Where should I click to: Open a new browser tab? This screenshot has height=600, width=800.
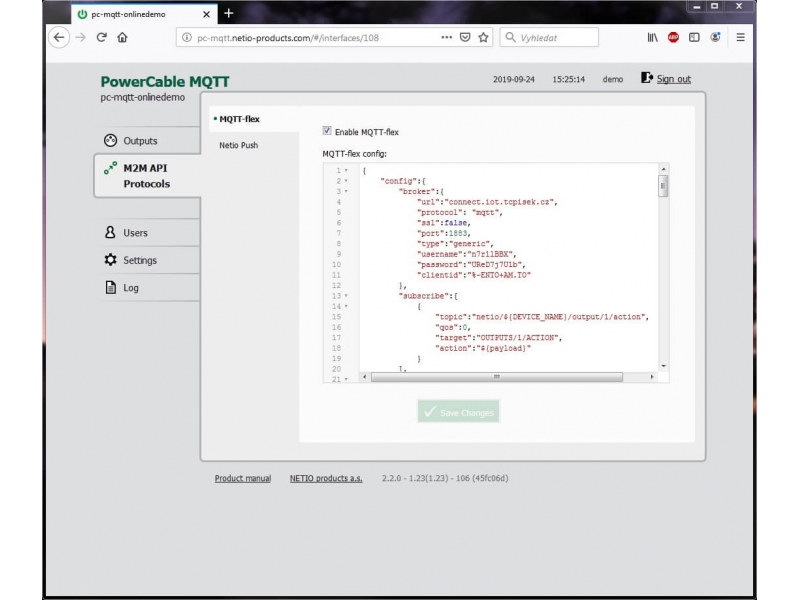coord(229,13)
